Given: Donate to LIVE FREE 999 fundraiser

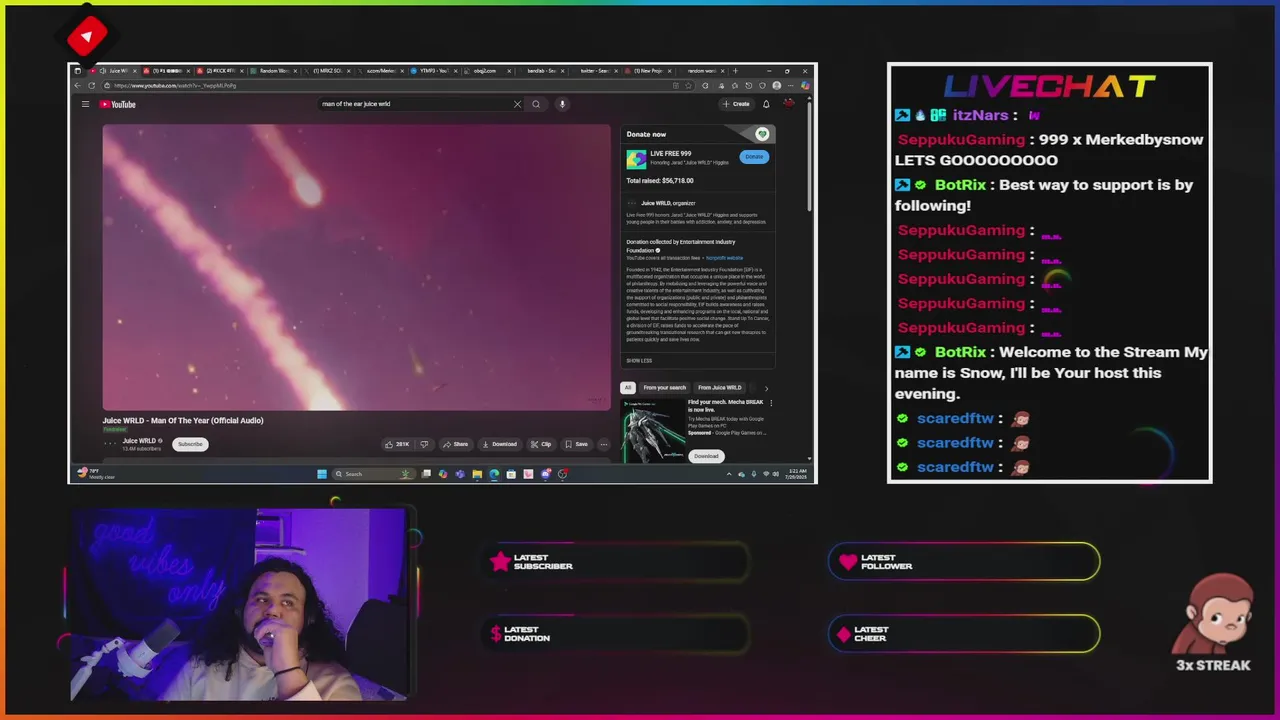Looking at the screenshot, I should click(754, 157).
